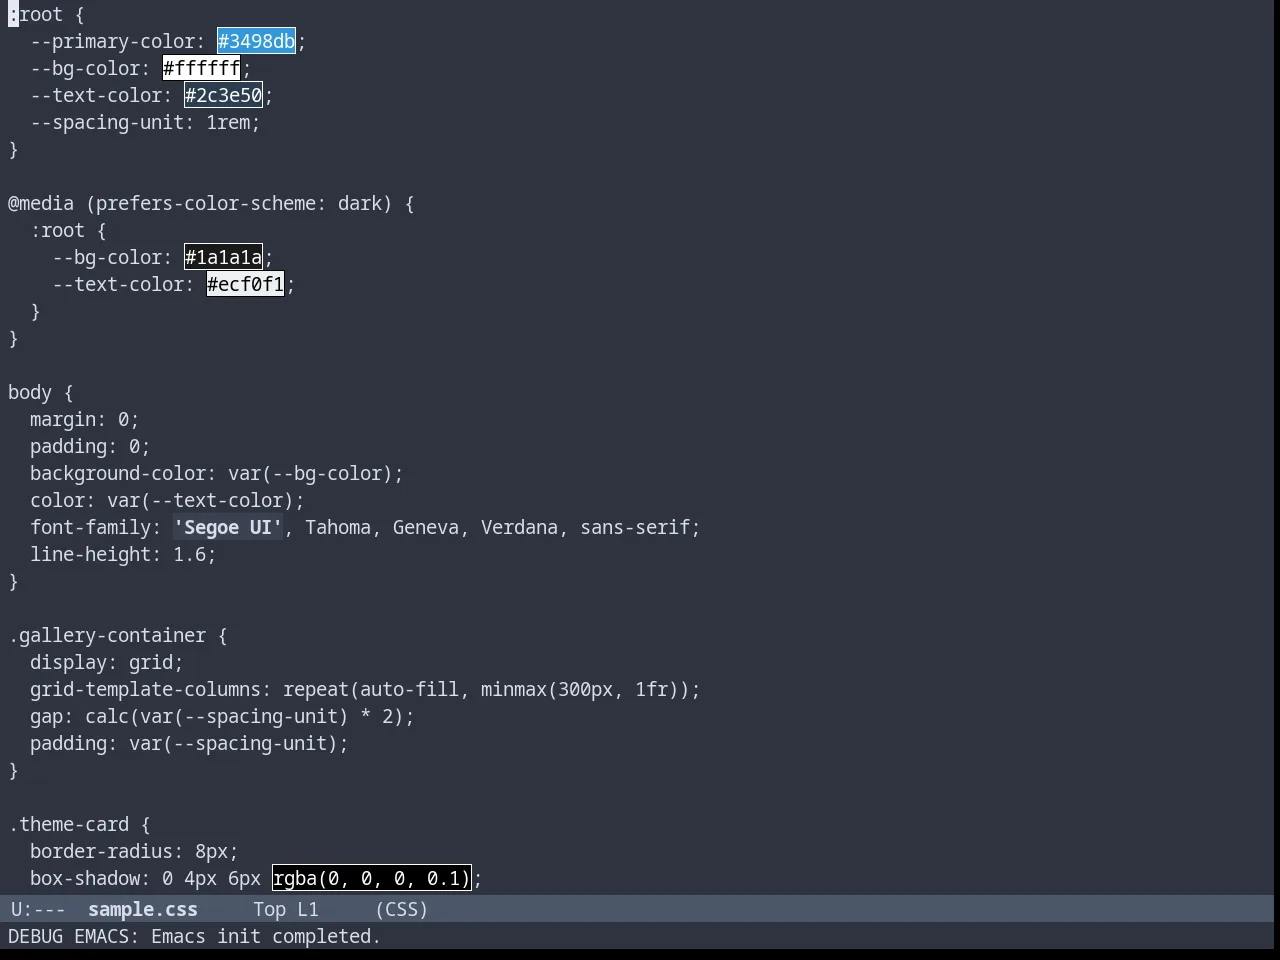Click 'sans-serif' in the font-family line
Image resolution: width=1280 pixels, height=960 pixels.
[x=635, y=527]
